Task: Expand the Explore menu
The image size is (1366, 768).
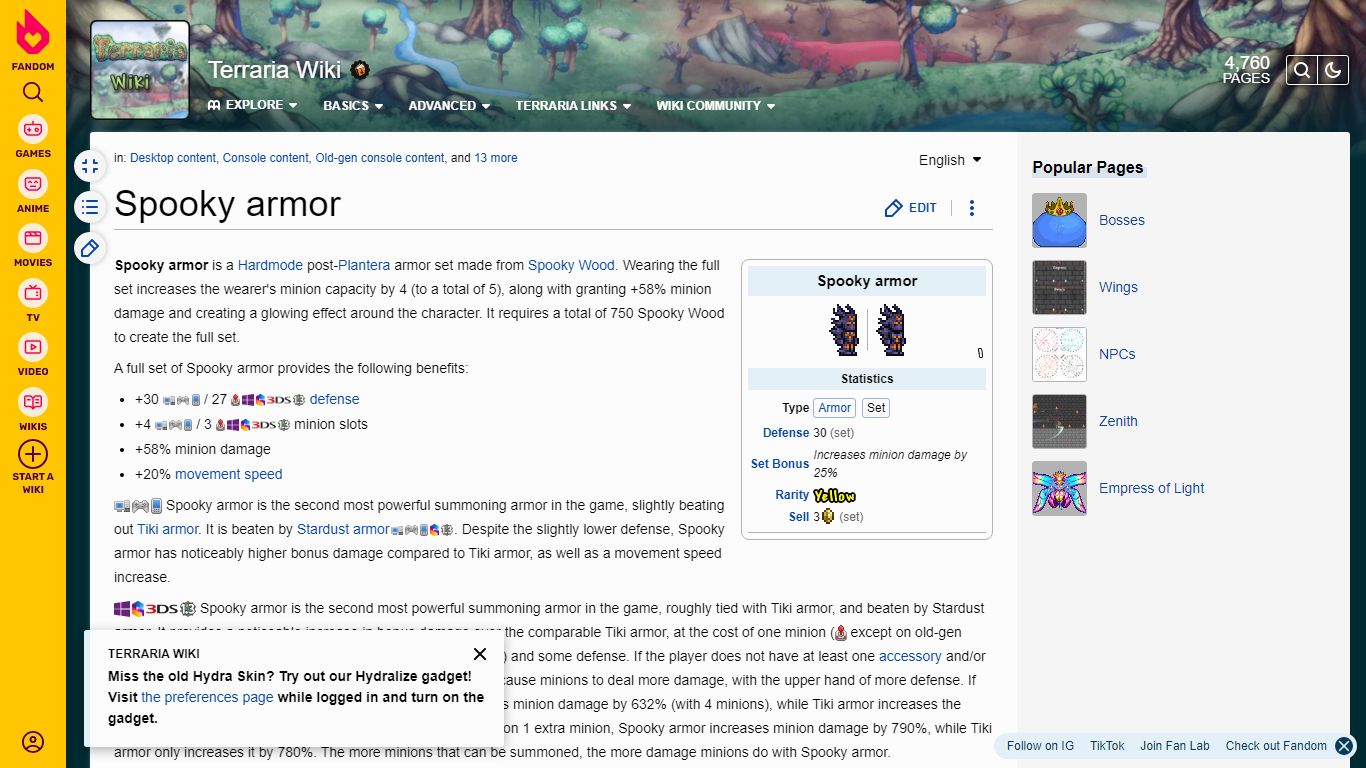Action: pos(252,105)
